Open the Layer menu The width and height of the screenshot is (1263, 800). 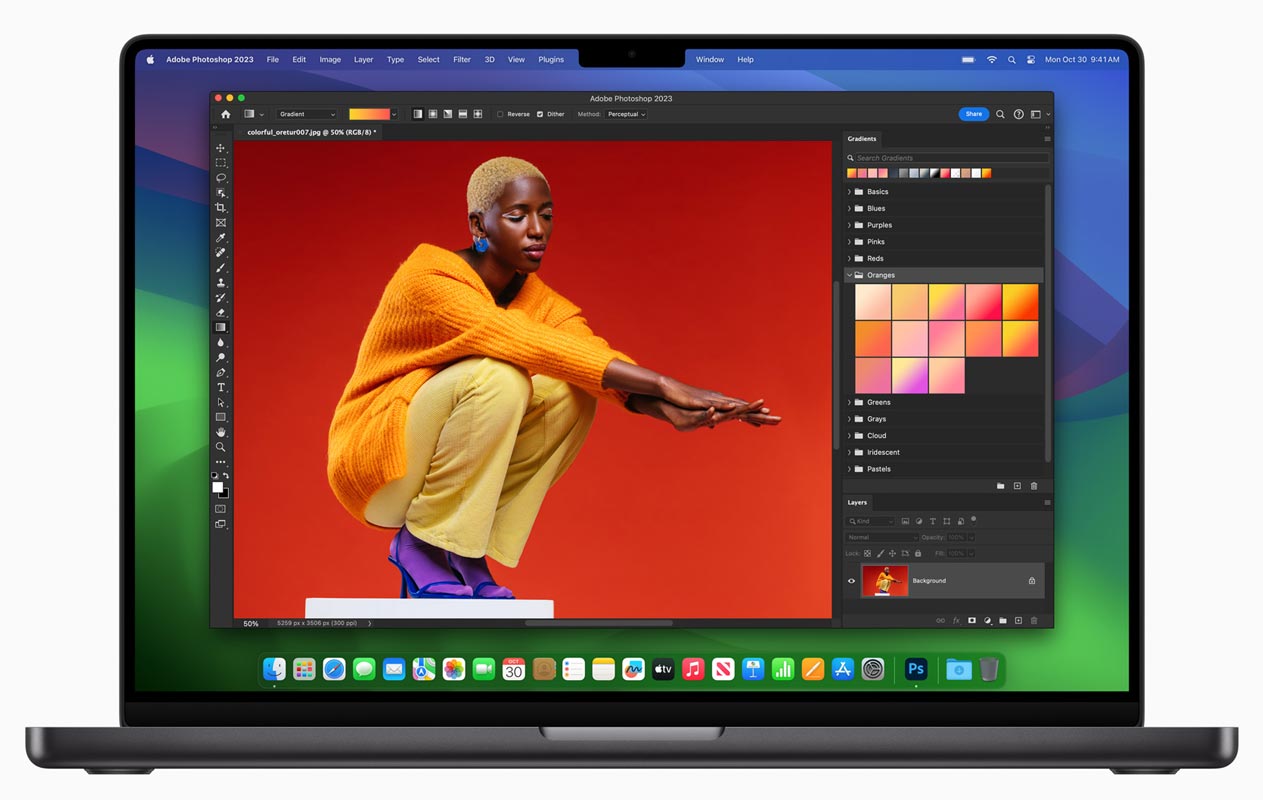tap(363, 60)
